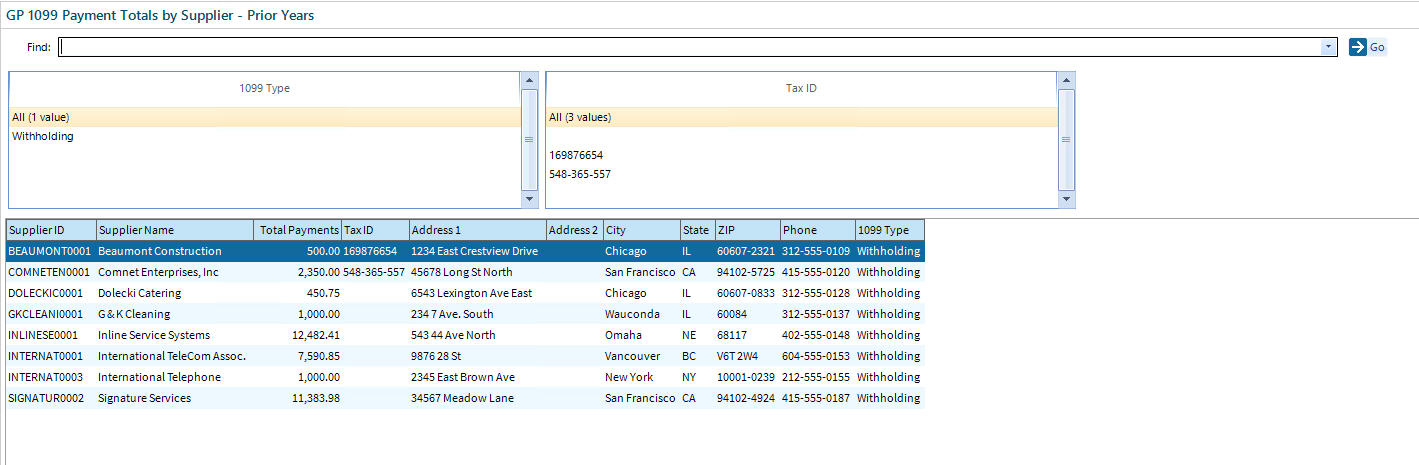Sort by Tax ID column header
This screenshot has width=1419, height=465.
click(375, 230)
